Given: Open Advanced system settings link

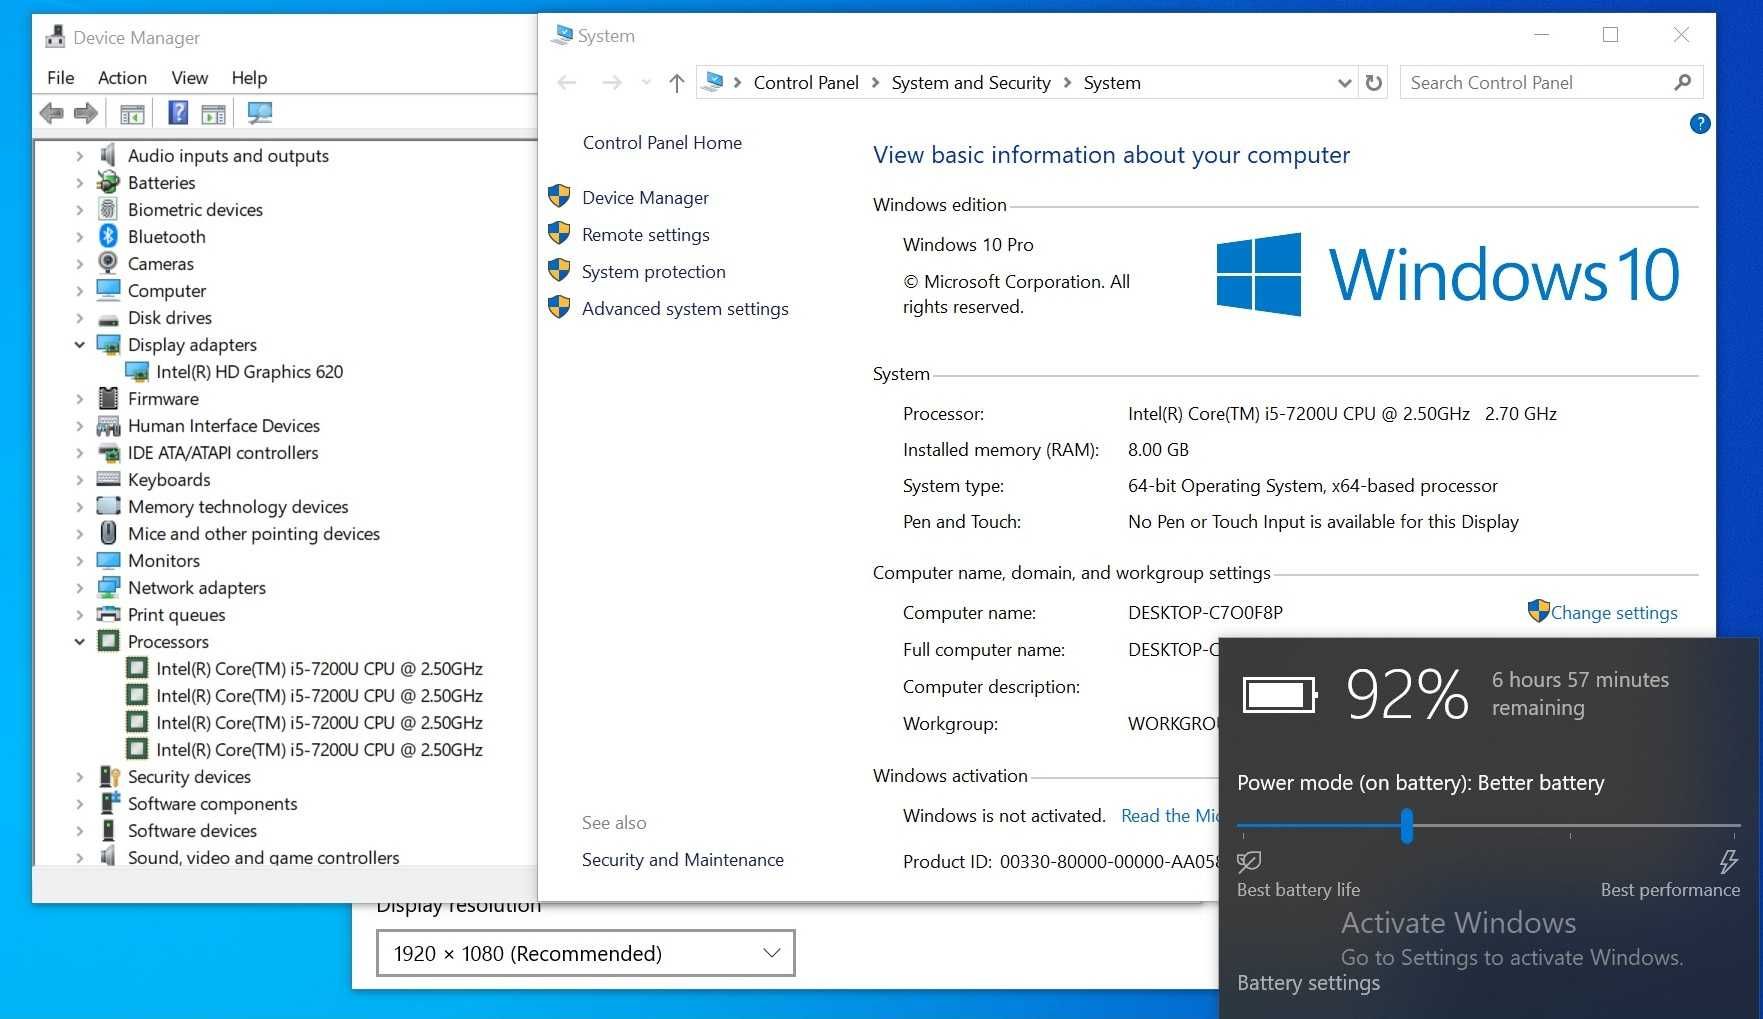Looking at the screenshot, I should (x=685, y=308).
